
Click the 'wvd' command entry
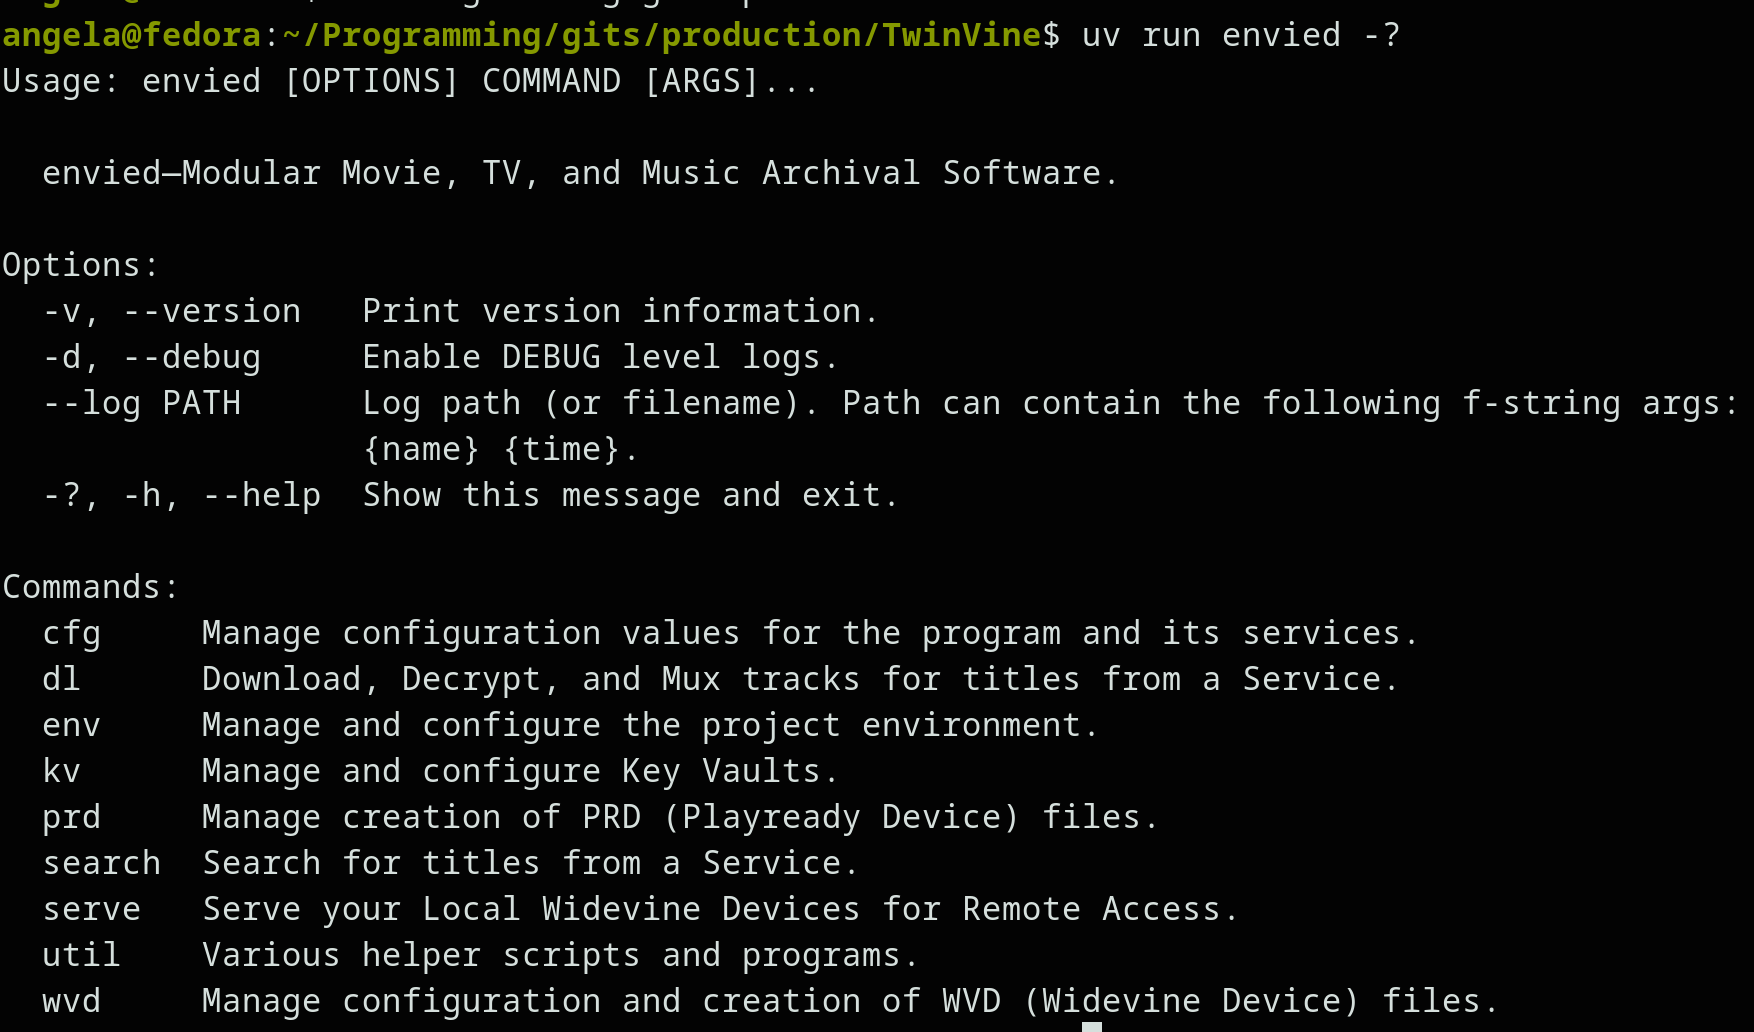[71, 1001]
